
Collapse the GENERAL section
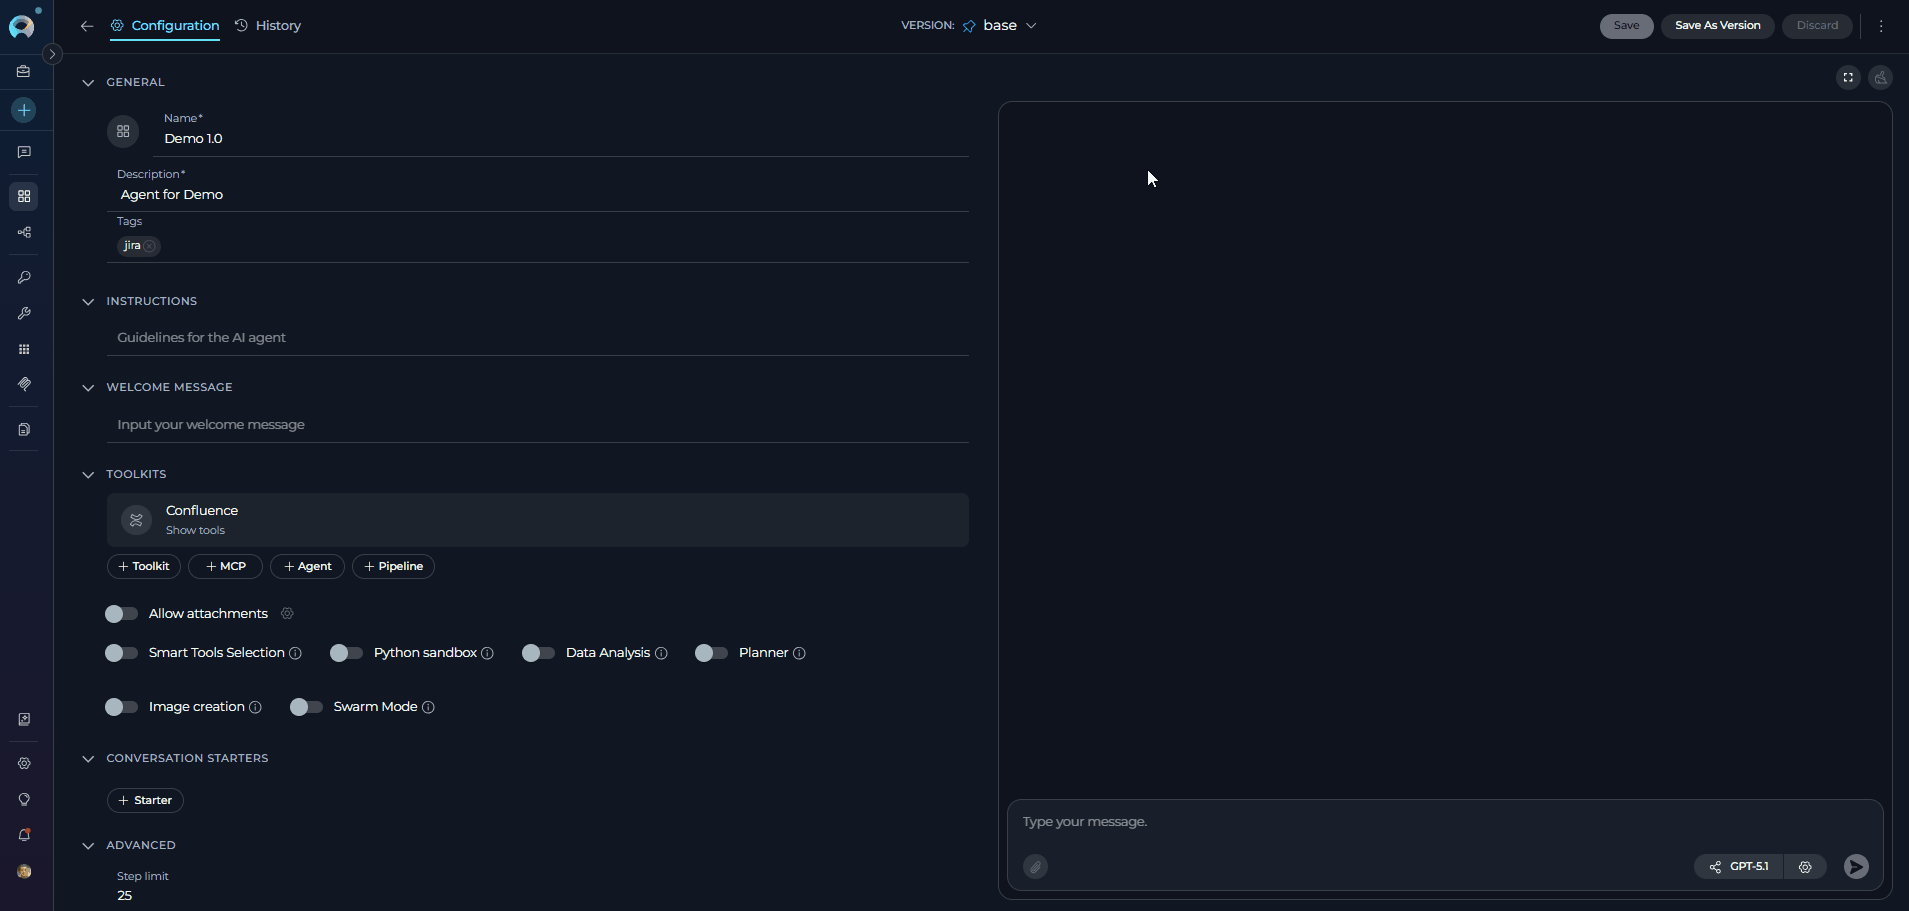point(88,83)
